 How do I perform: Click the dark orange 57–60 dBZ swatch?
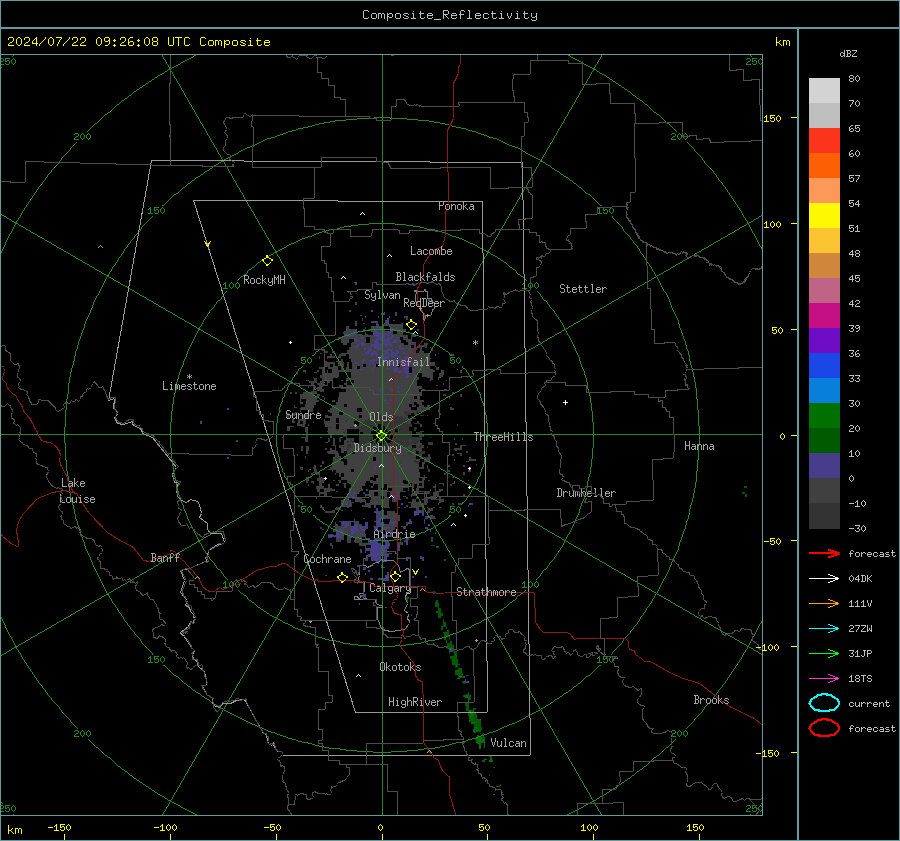pos(824,165)
